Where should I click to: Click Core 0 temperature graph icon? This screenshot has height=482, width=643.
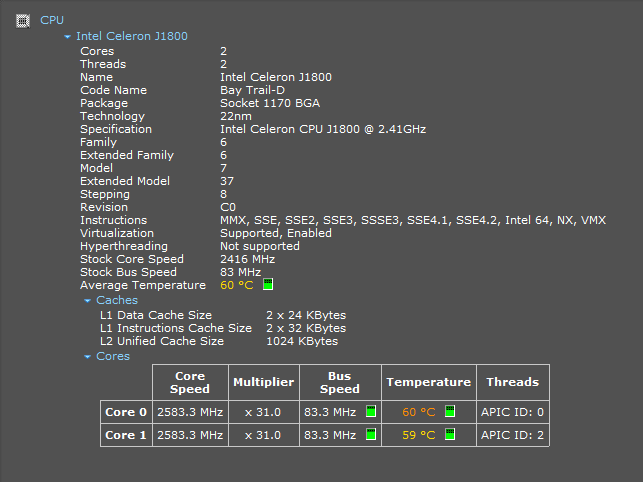[450, 411]
